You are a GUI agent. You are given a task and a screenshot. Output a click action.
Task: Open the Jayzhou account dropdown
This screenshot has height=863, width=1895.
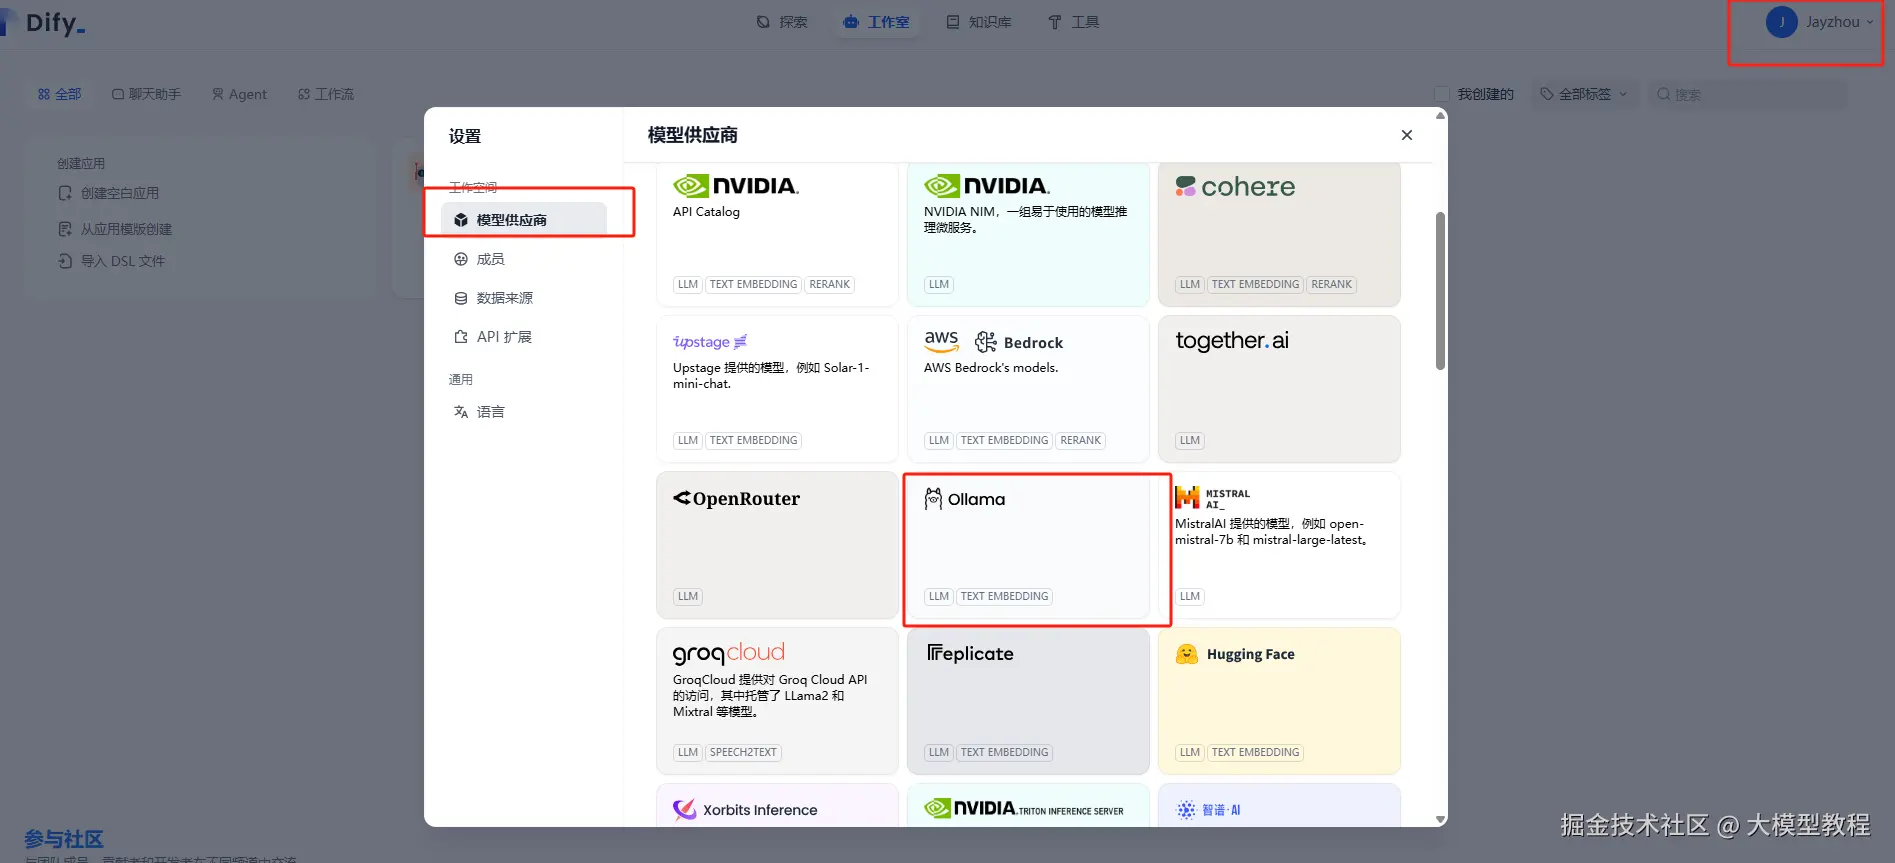pos(1819,22)
